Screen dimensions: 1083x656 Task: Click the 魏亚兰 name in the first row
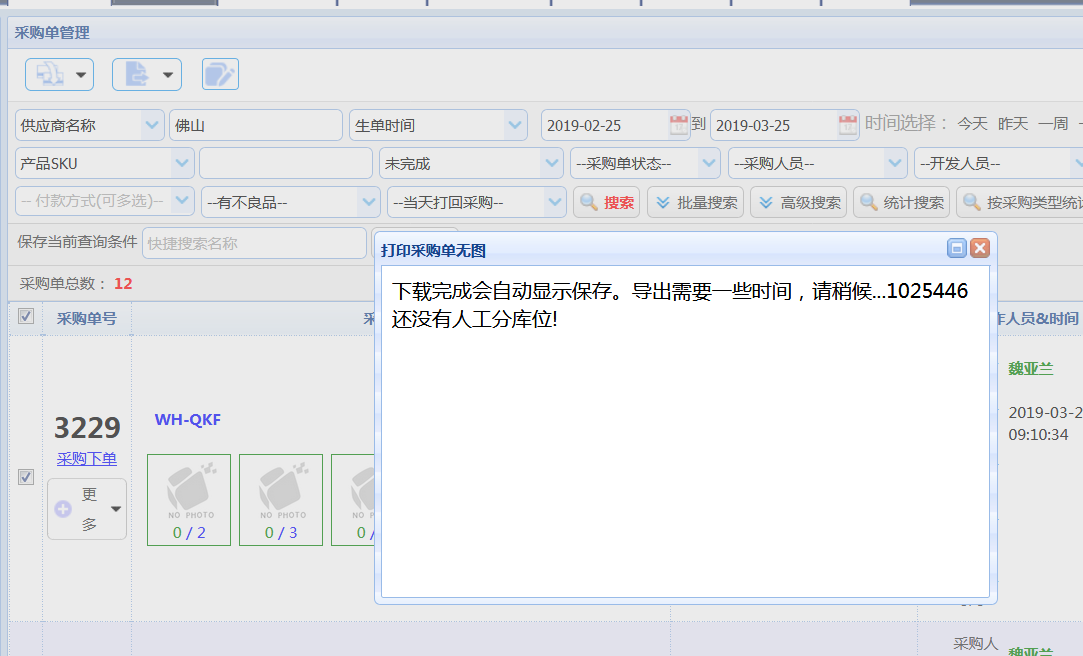click(x=1031, y=369)
